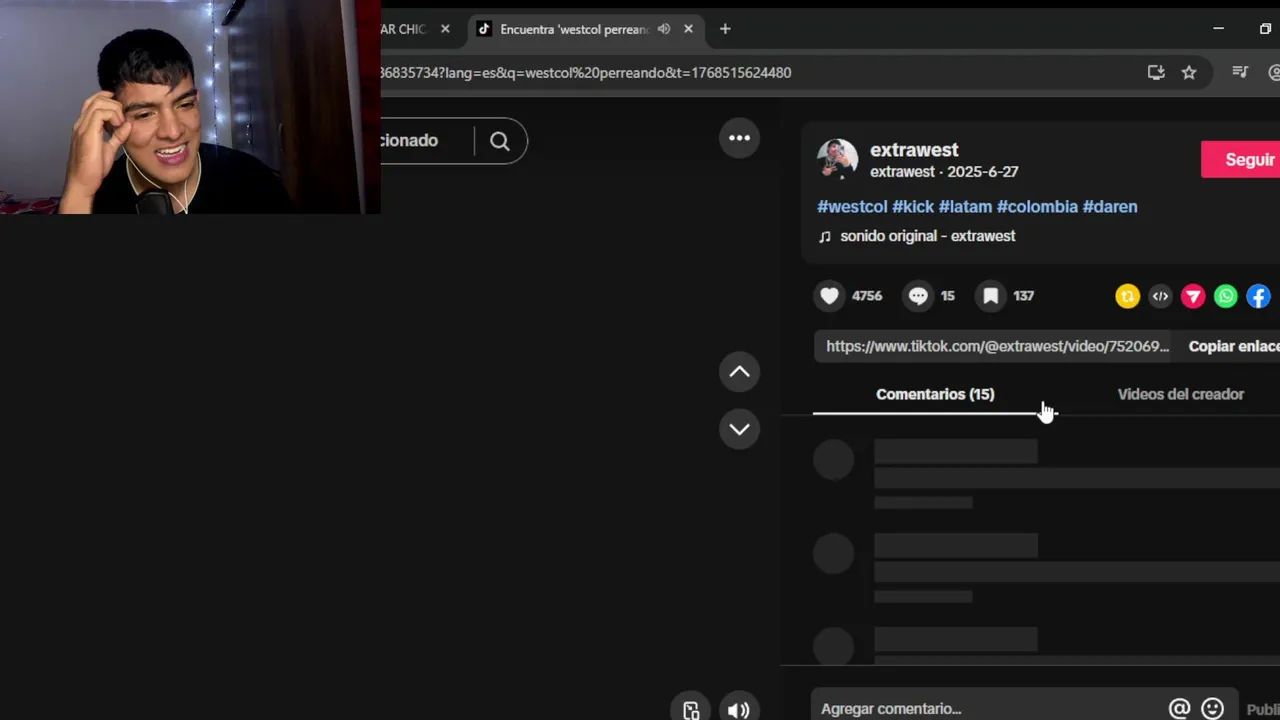The height and width of the screenshot is (720, 1280).
Task: Open comments via speech bubble icon
Action: pos(918,296)
